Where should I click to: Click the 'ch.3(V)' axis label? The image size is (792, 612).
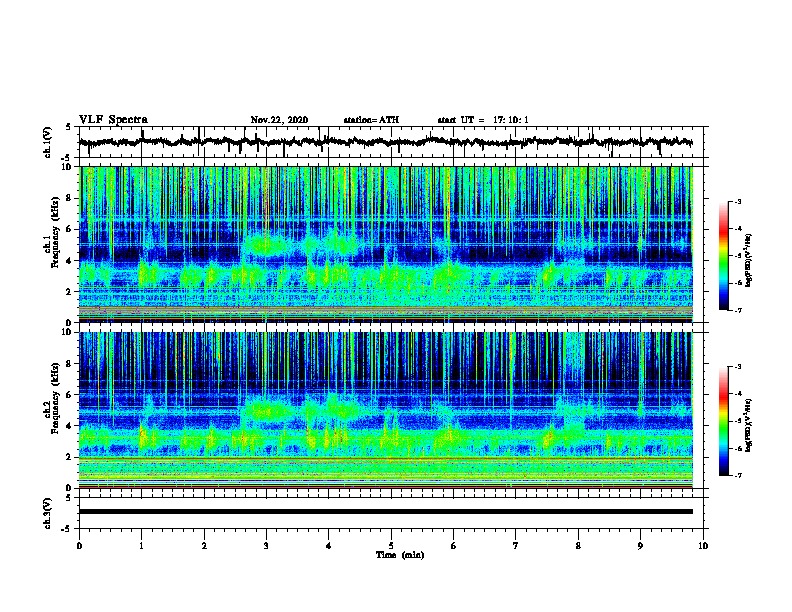click(47, 513)
